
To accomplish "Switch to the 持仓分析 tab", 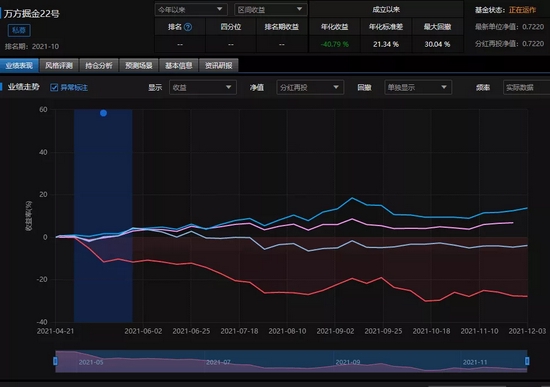I will pyautogui.click(x=99, y=66).
